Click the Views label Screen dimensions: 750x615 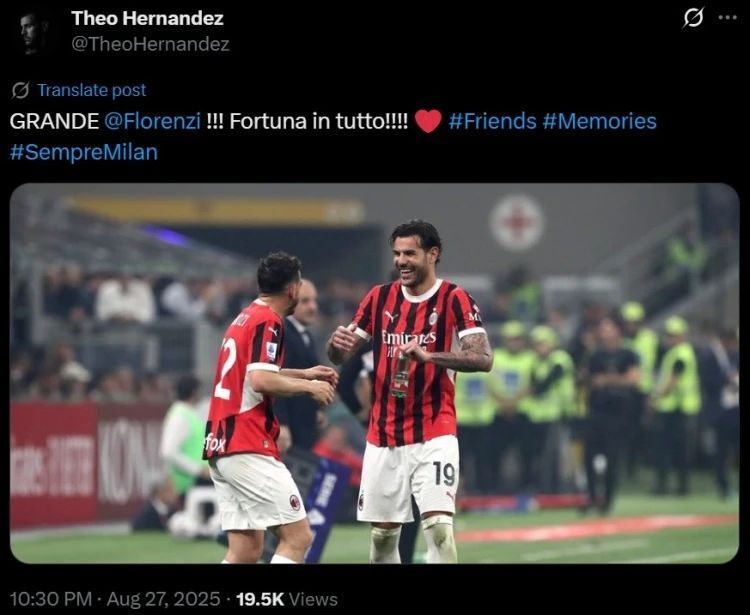313,599
